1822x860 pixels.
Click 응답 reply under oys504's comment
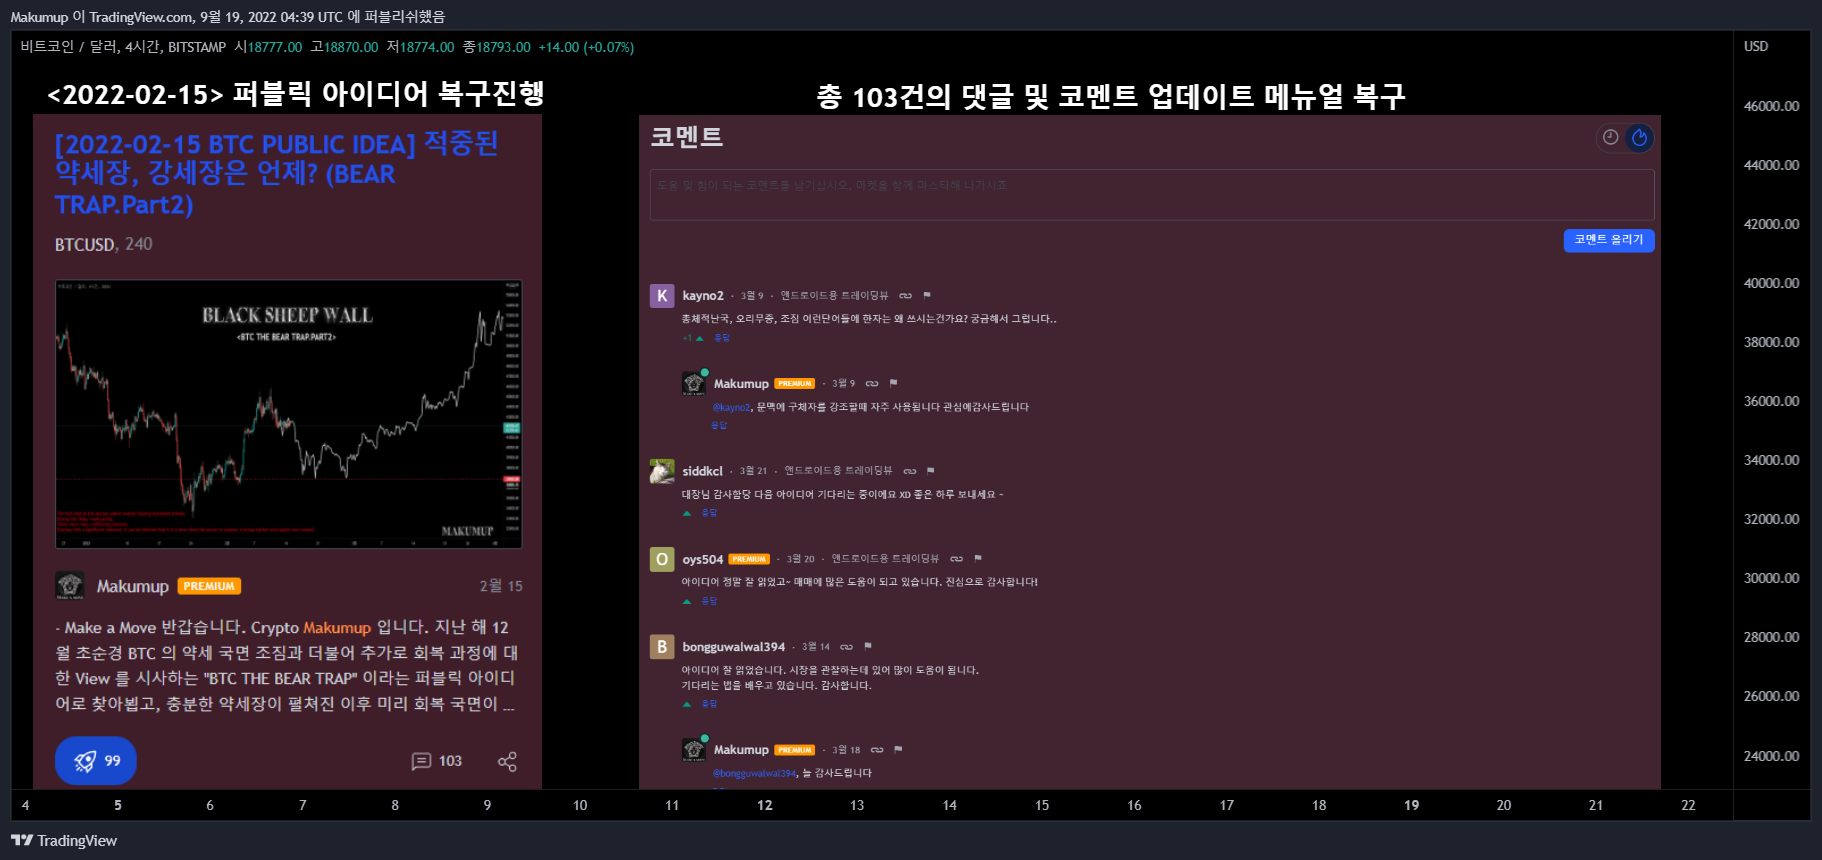pyautogui.click(x=709, y=601)
